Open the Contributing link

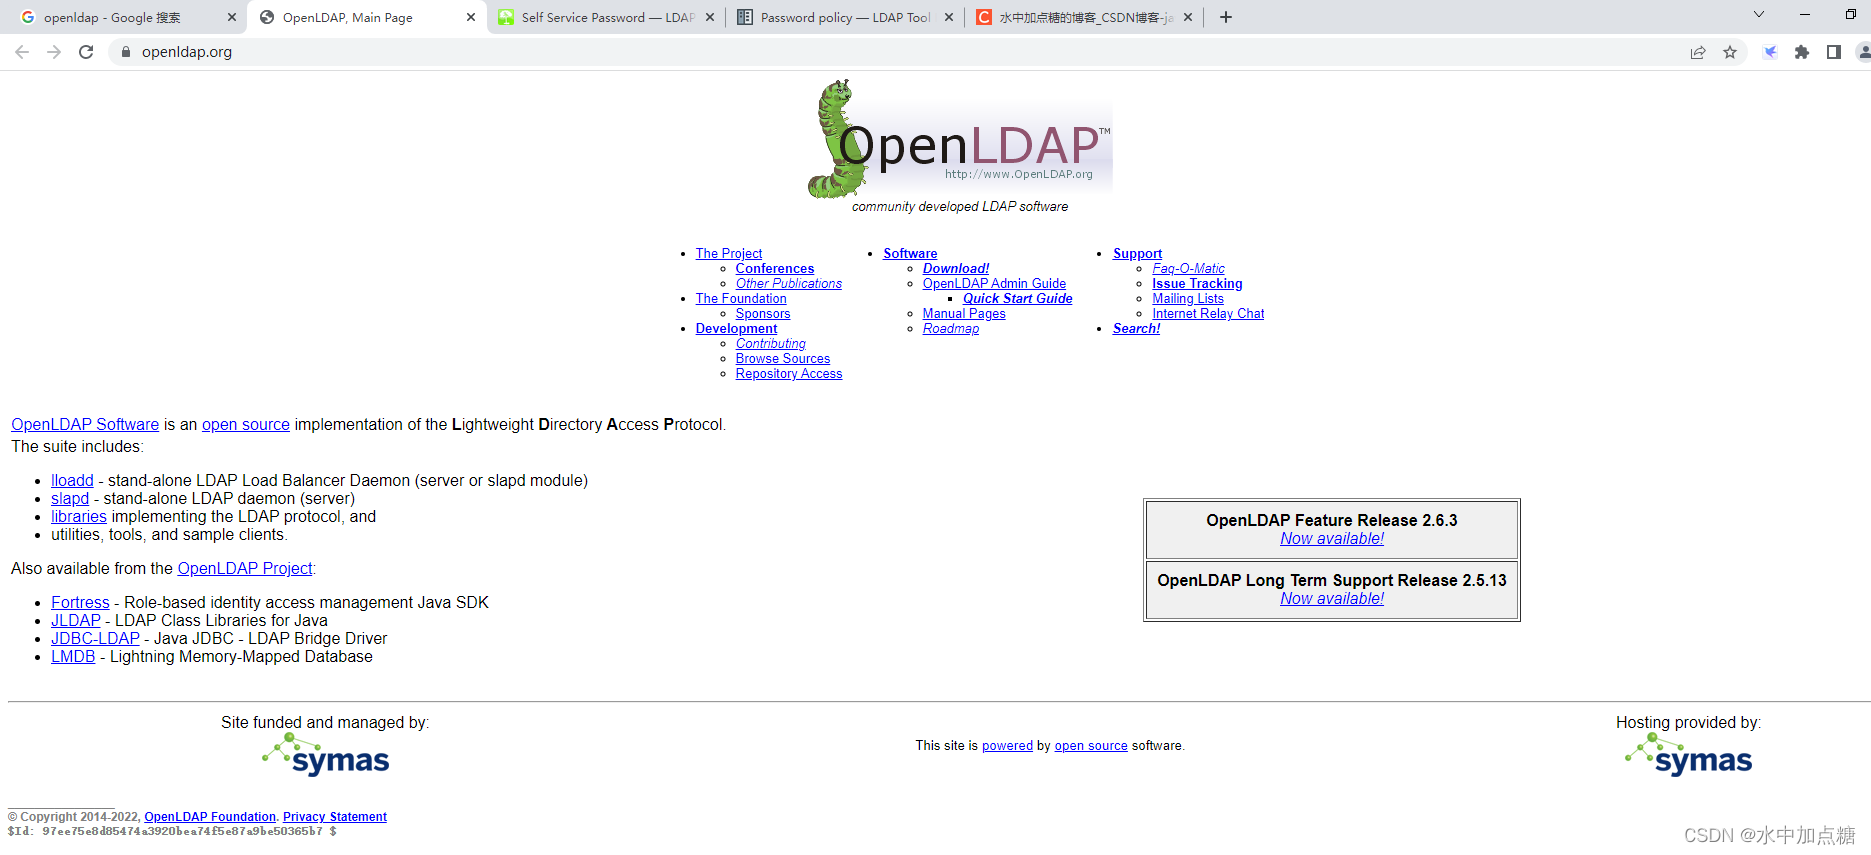click(x=770, y=344)
